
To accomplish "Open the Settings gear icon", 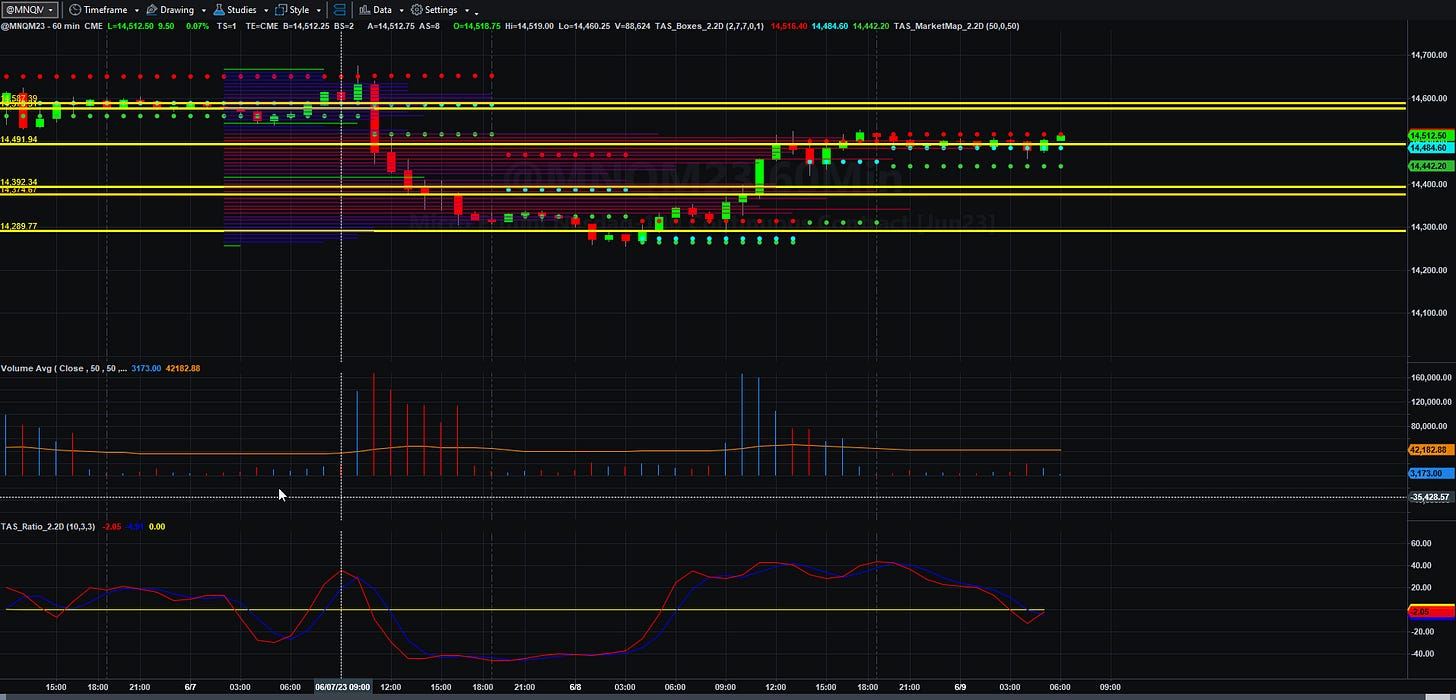I will coord(417,9).
